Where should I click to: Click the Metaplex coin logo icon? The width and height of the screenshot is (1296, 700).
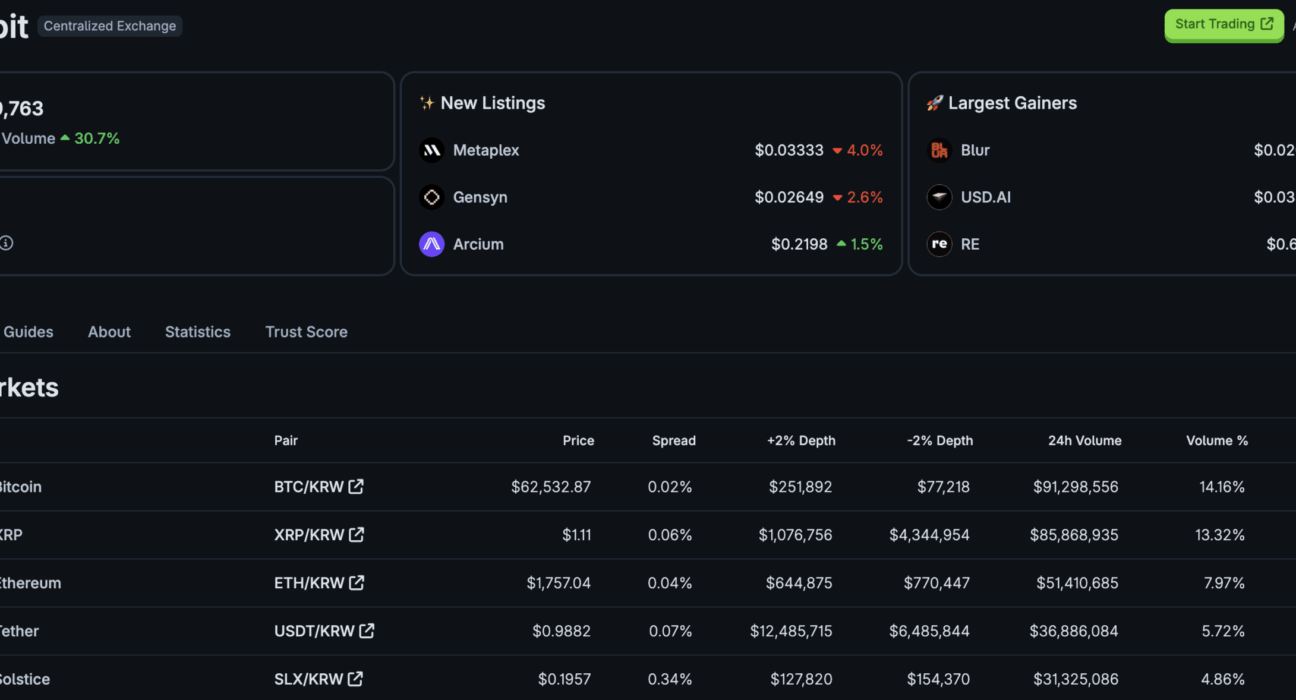pyautogui.click(x=432, y=151)
